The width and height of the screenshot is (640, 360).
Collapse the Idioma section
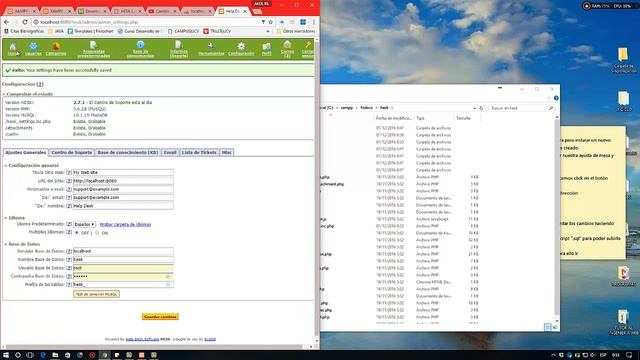coord(6,218)
